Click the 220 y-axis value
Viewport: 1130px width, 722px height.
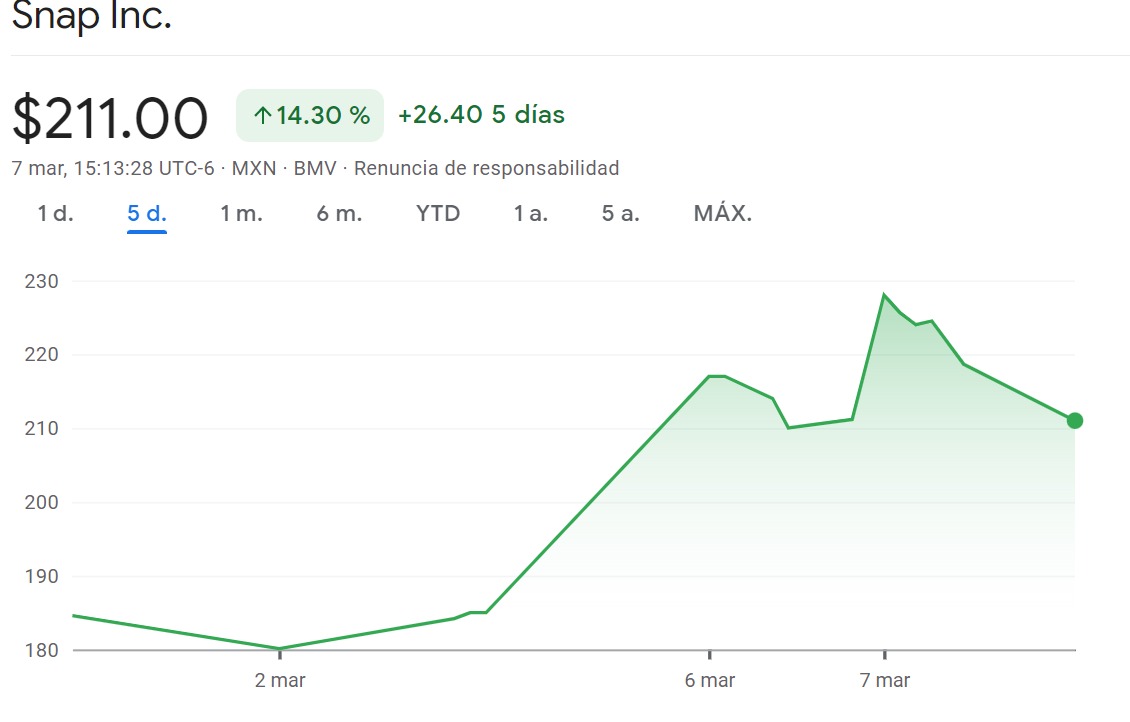point(42,355)
